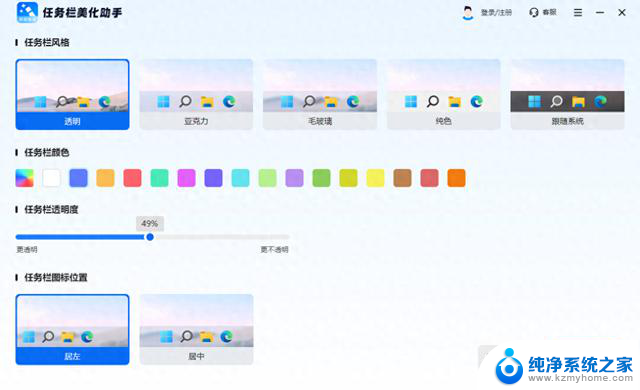
Task: Pick the indigo purple color swatch
Action: click(x=213, y=178)
